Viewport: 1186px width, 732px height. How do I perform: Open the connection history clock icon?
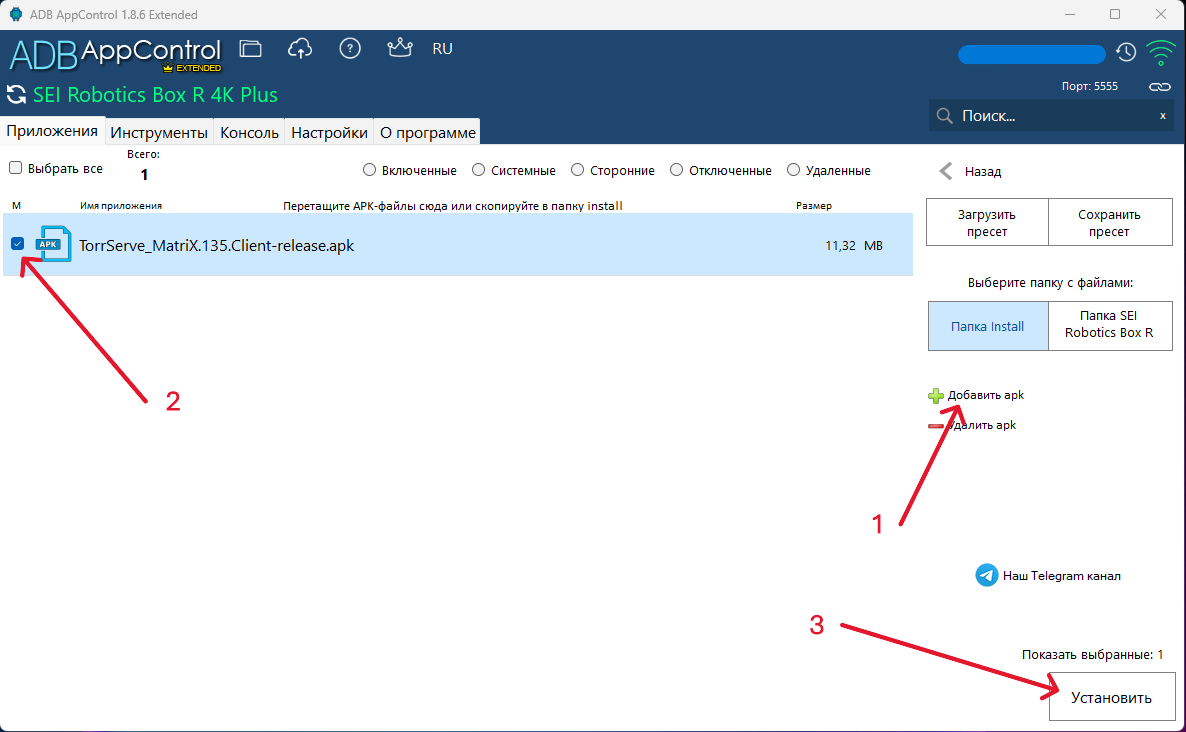(x=1126, y=52)
